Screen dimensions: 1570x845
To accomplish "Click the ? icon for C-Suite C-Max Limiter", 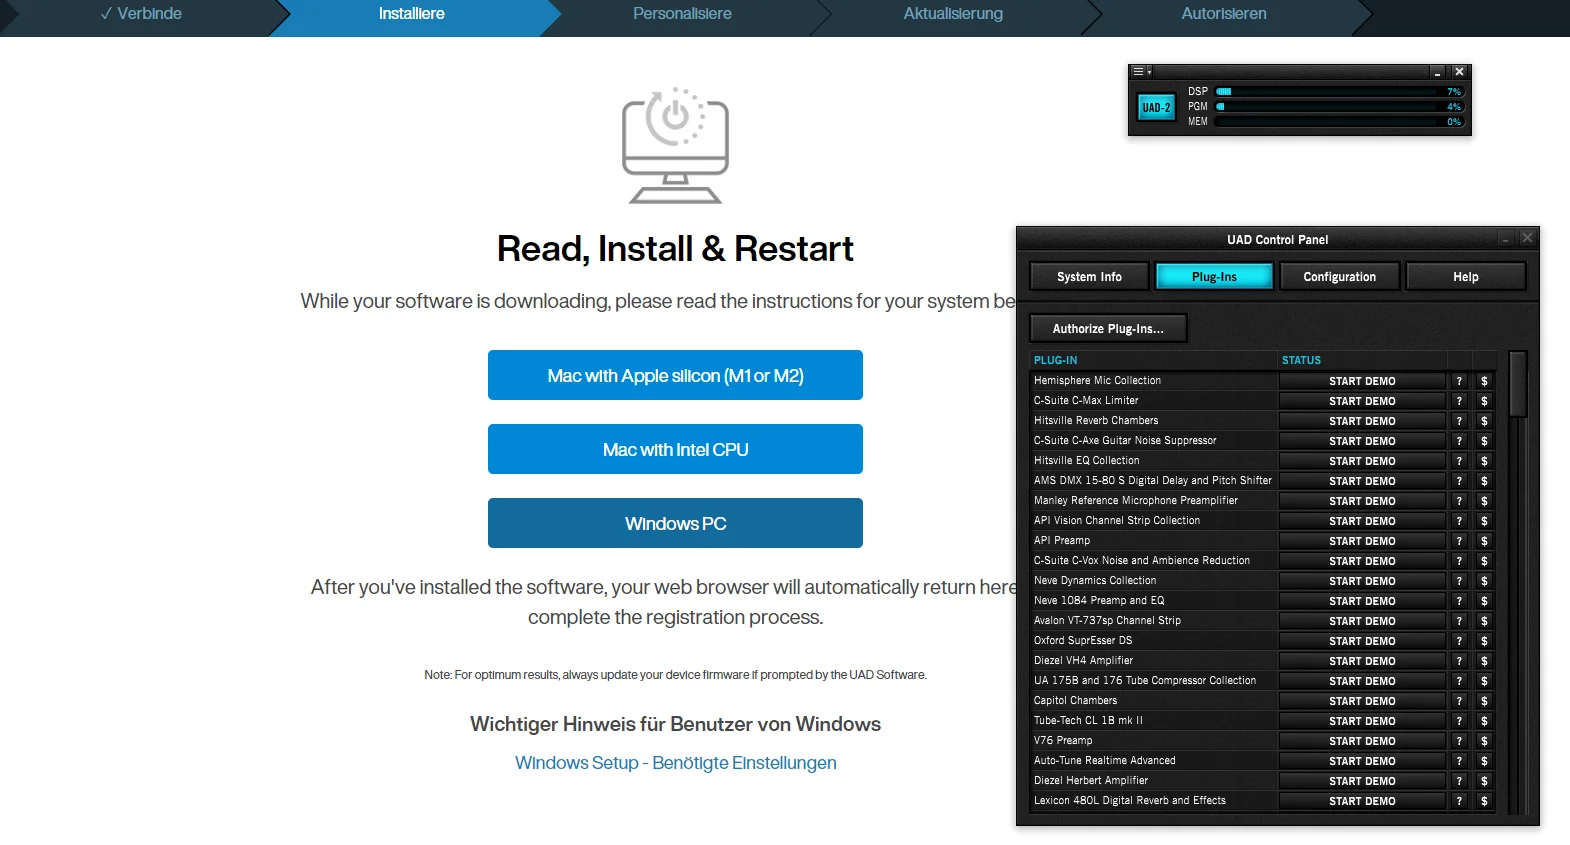I will pos(1459,401).
